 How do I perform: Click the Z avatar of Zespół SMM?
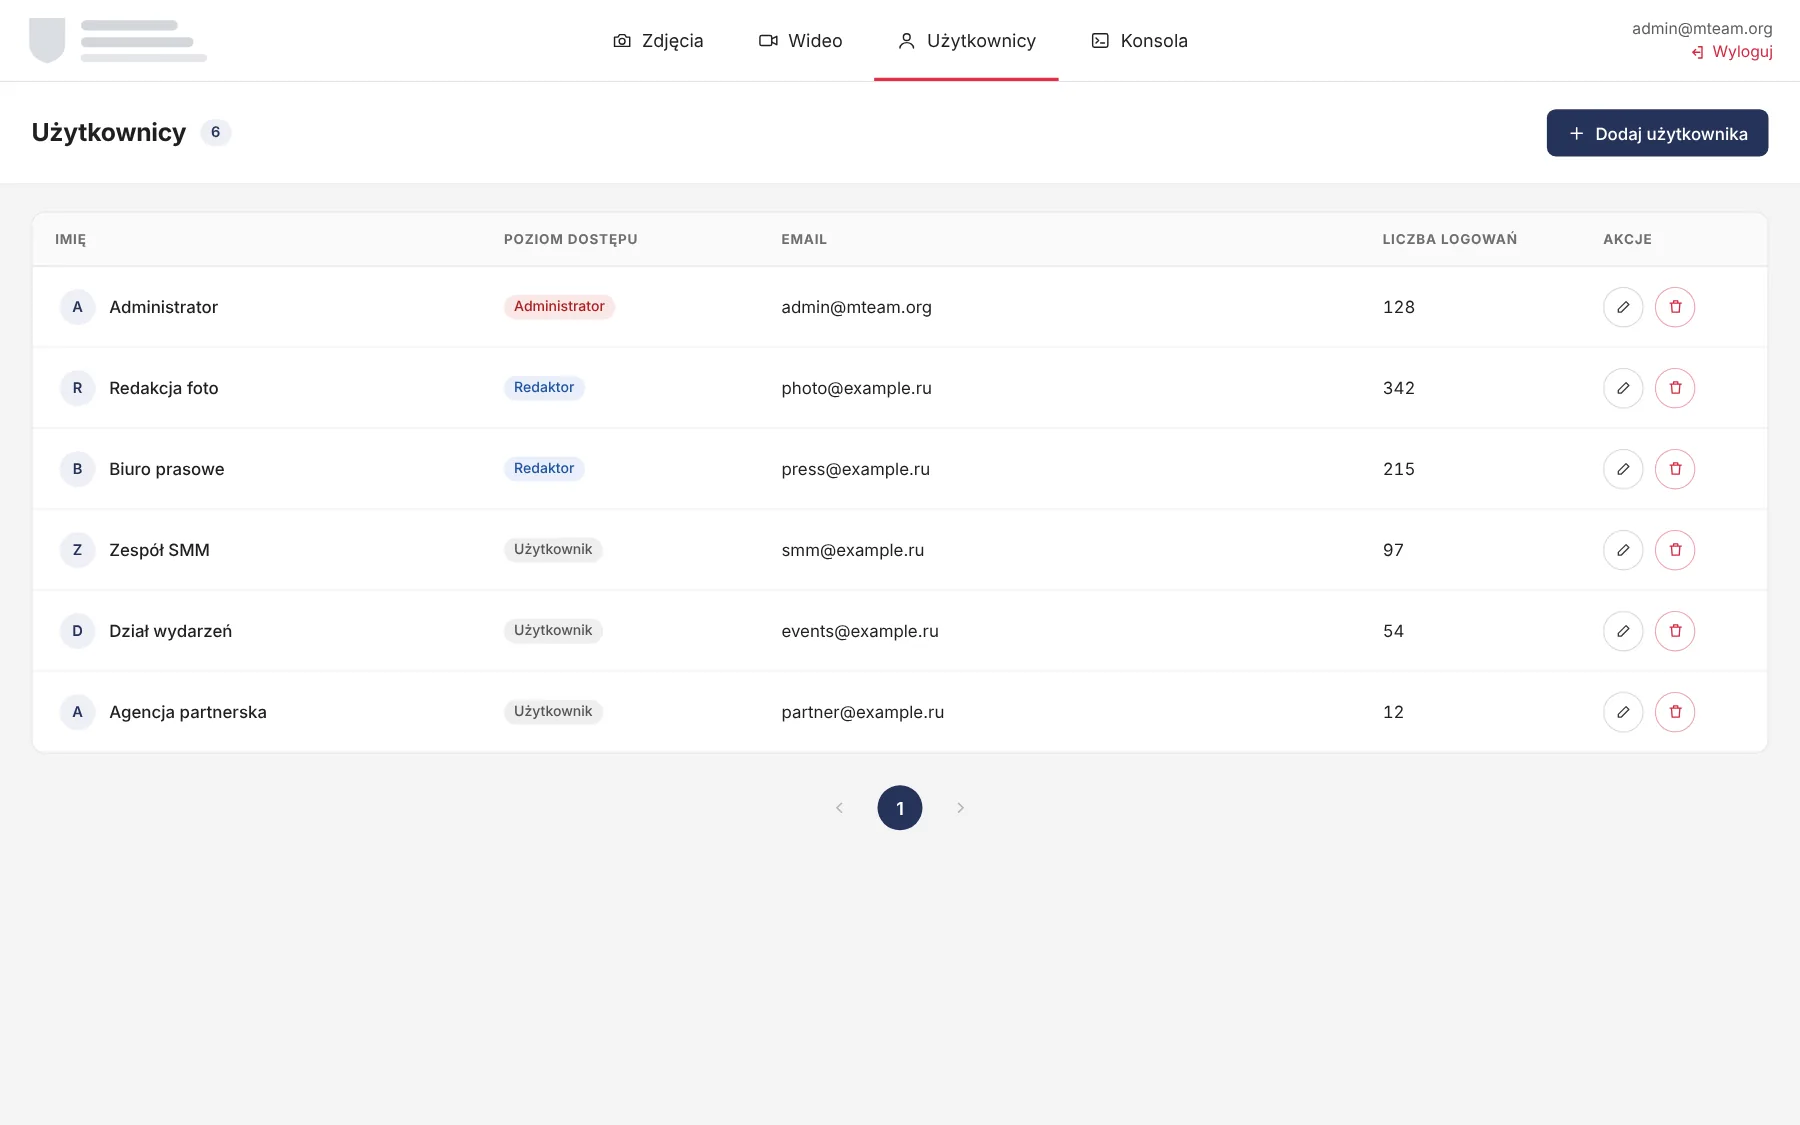(77, 550)
